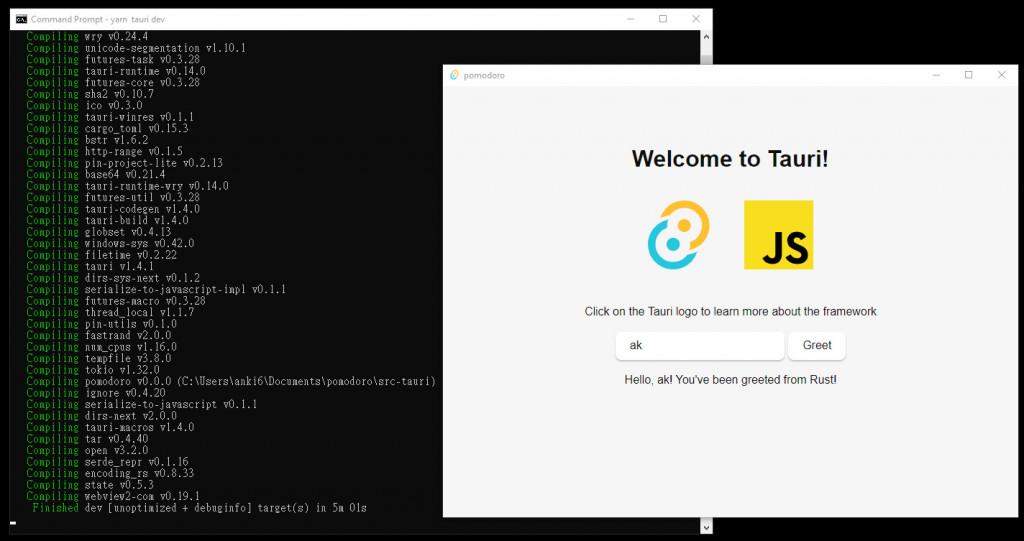Click the 'Compiling pomodoro v0.0.0' path line

[x=231, y=382]
